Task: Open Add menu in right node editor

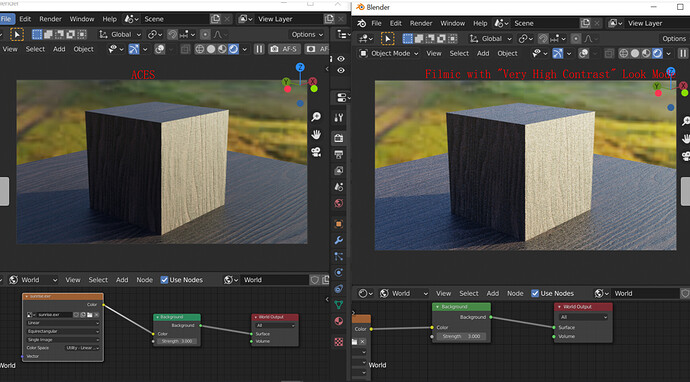Action: [x=492, y=294]
